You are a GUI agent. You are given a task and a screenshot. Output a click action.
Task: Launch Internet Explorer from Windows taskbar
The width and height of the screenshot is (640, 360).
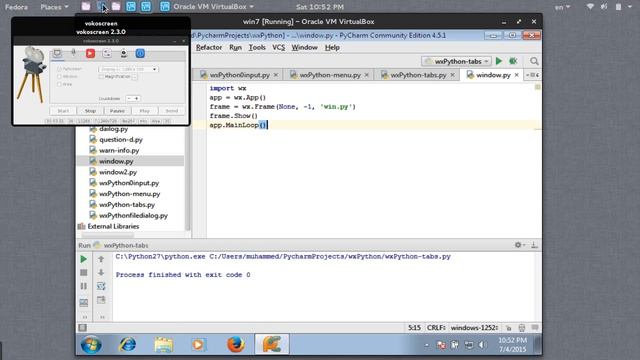click(x=127, y=345)
